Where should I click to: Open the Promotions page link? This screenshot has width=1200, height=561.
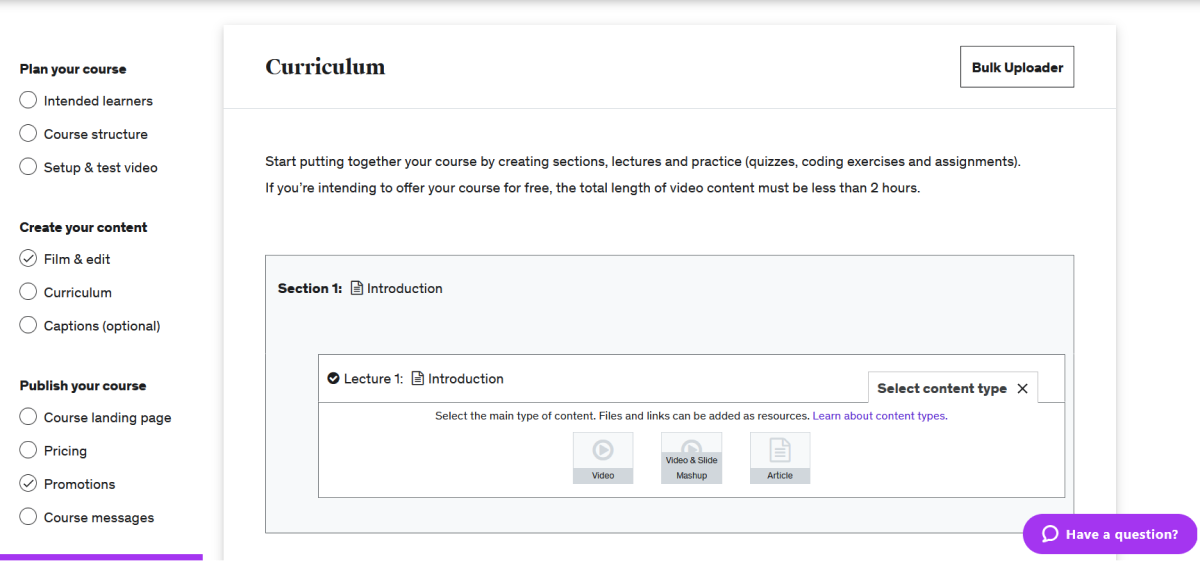tap(80, 484)
